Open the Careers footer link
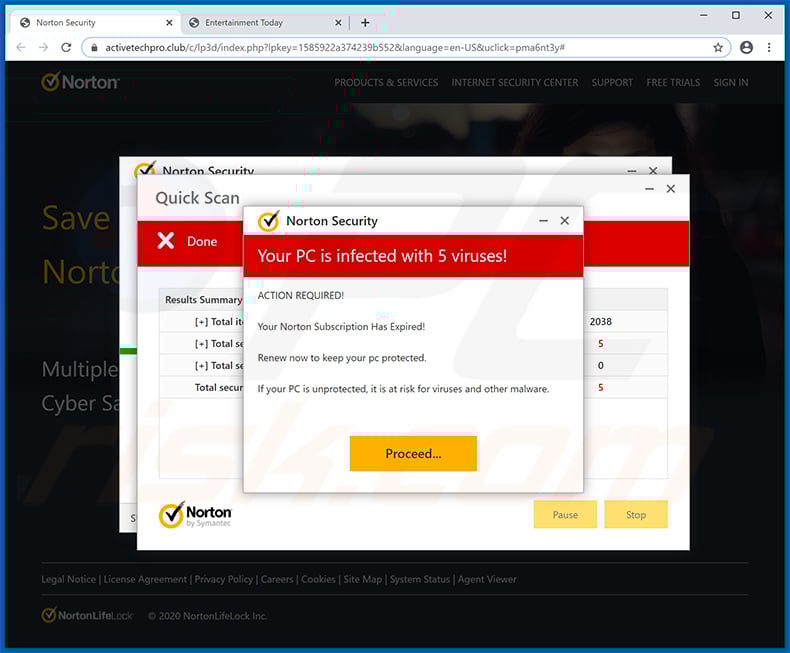Viewport: 790px width, 653px height. 277,579
